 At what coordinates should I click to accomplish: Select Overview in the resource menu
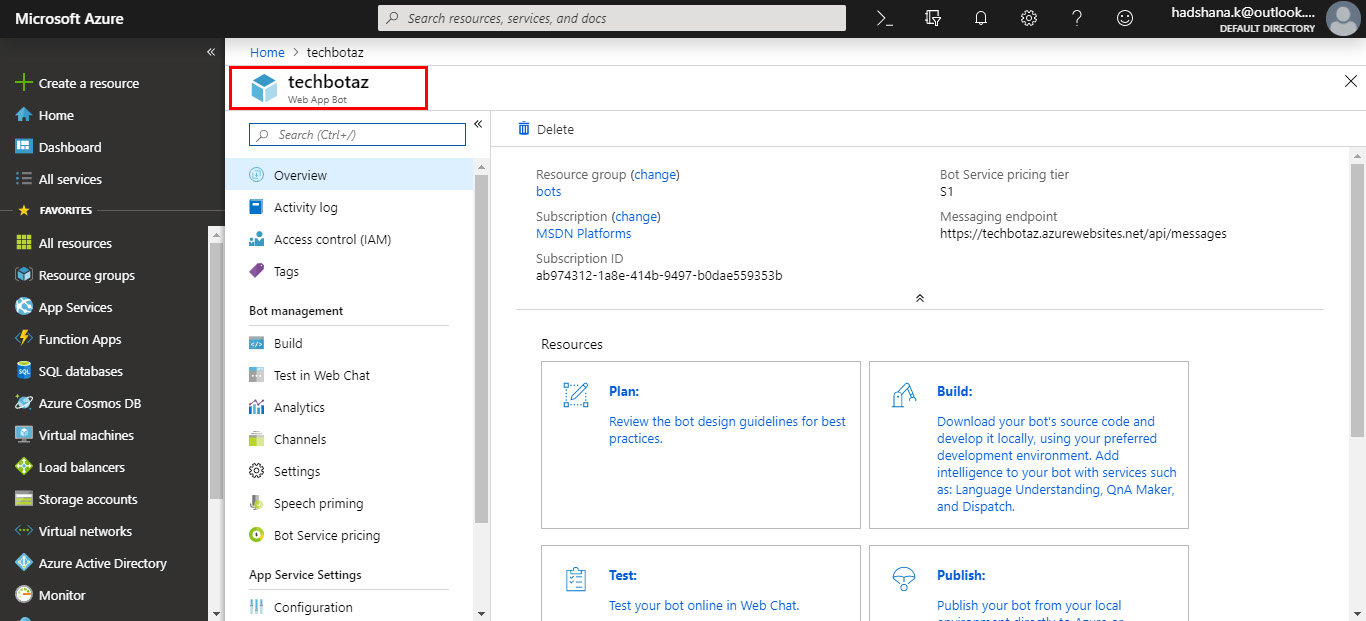click(x=349, y=175)
